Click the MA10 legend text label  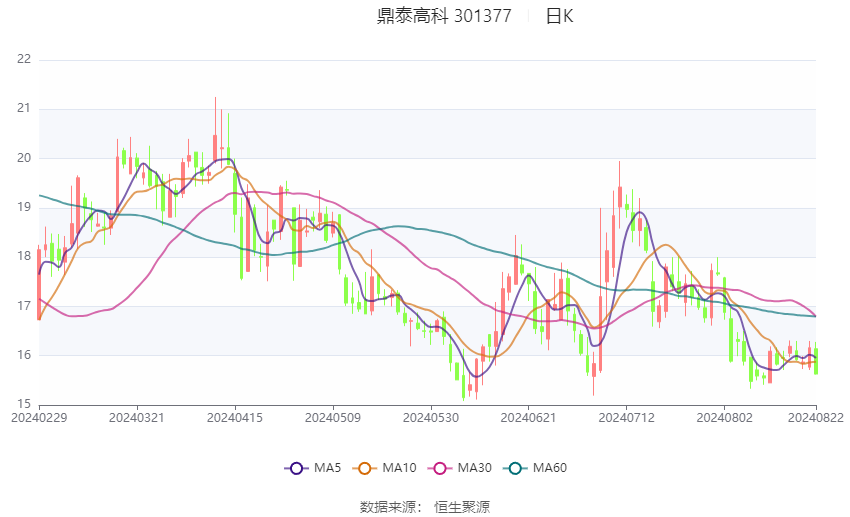tap(400, 468)
